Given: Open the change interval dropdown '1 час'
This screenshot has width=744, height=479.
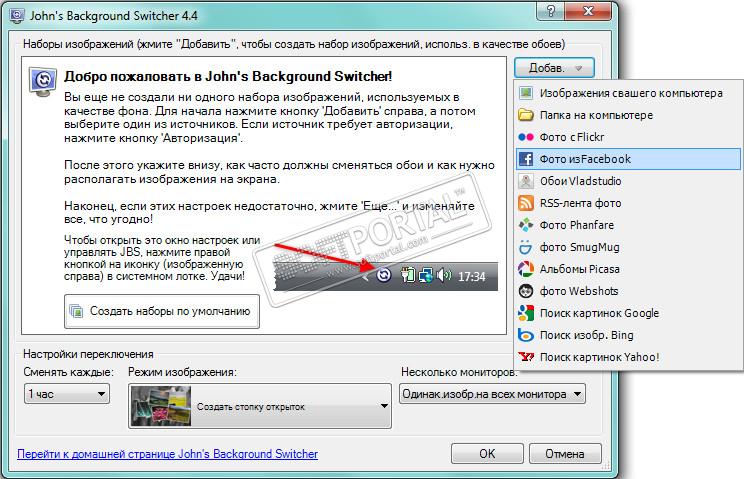Looking at the screenshot, I should point(67,394).
